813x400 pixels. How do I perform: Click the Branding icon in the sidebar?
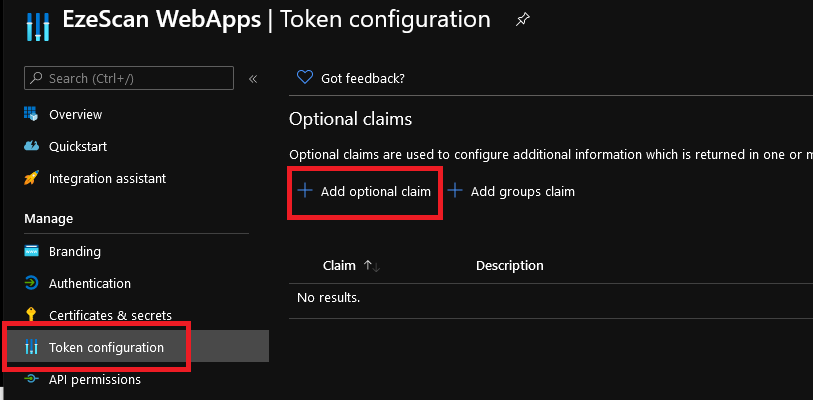pos(30,251)
